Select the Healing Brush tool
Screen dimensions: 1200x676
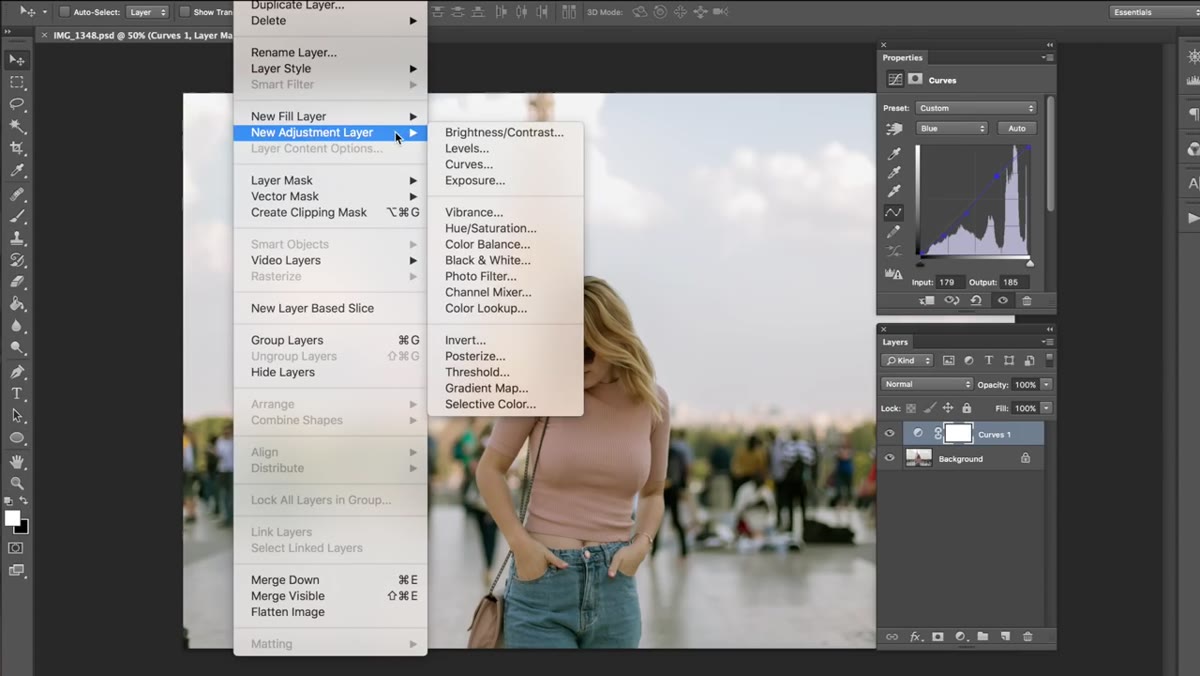[17, 194]
